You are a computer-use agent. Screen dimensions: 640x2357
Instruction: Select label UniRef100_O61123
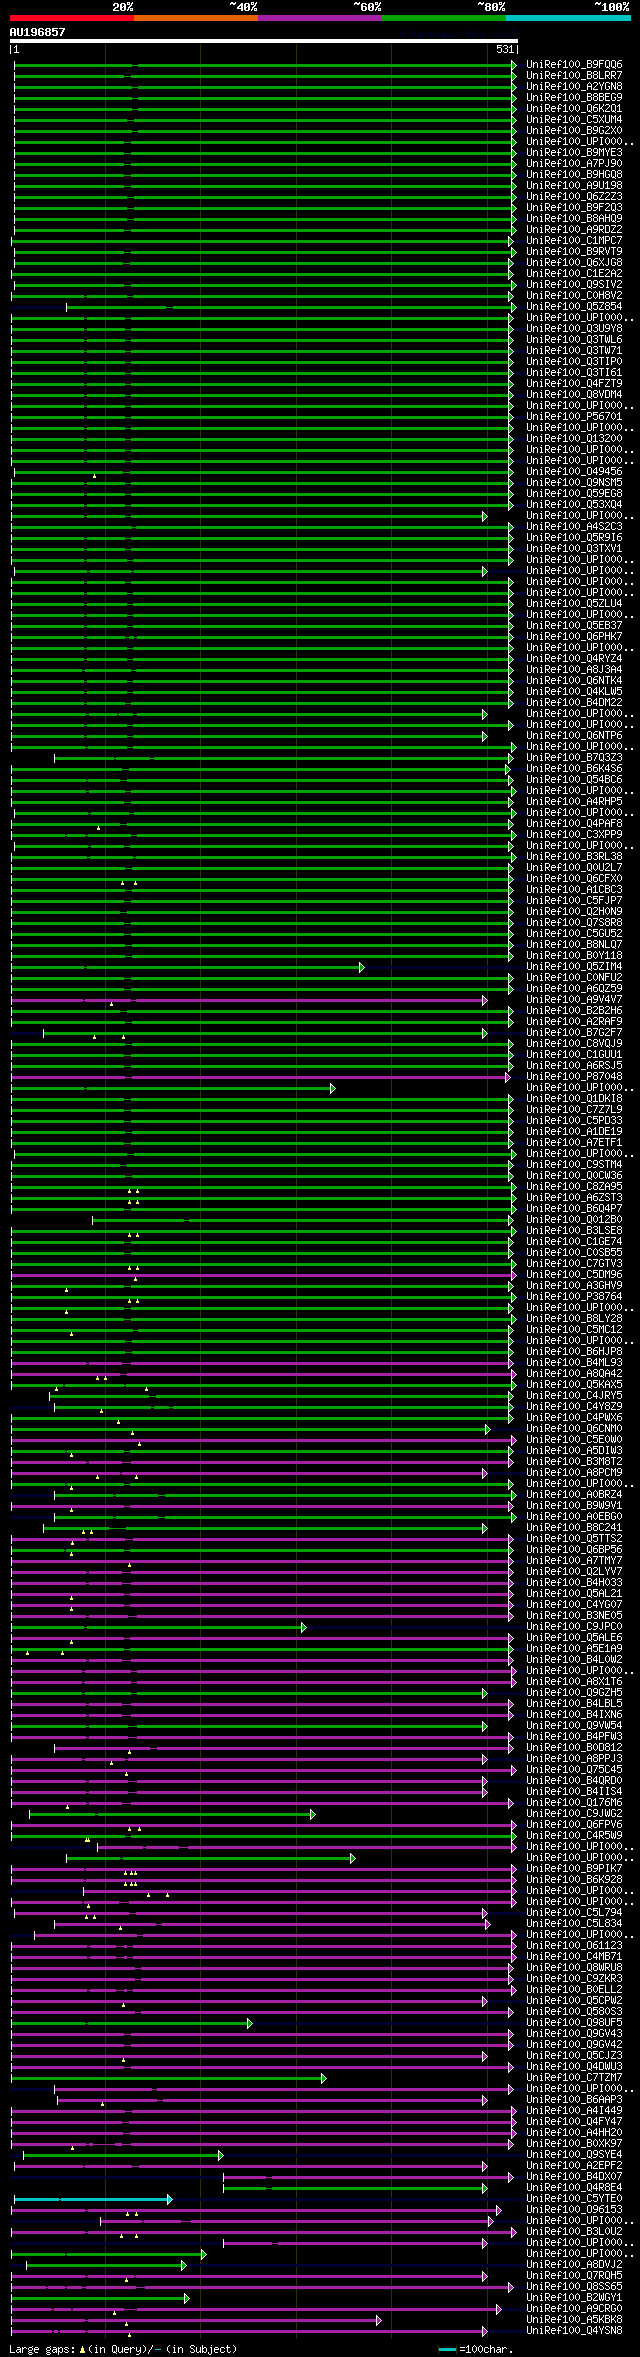coord(574,1945)
